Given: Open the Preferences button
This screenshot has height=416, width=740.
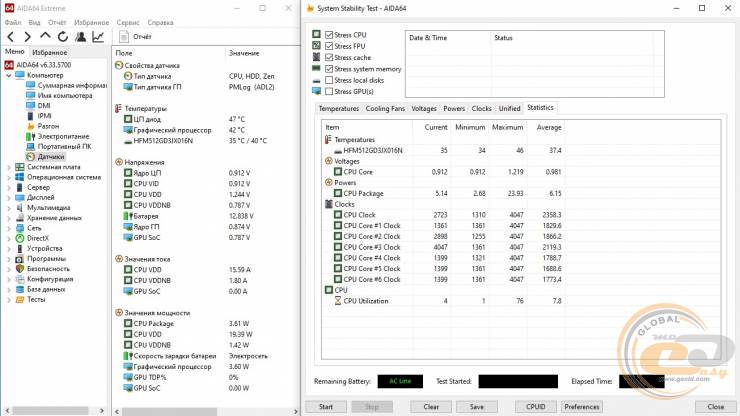Looking at the screenshot, I should pyautogui.click(x=581, y=407).
